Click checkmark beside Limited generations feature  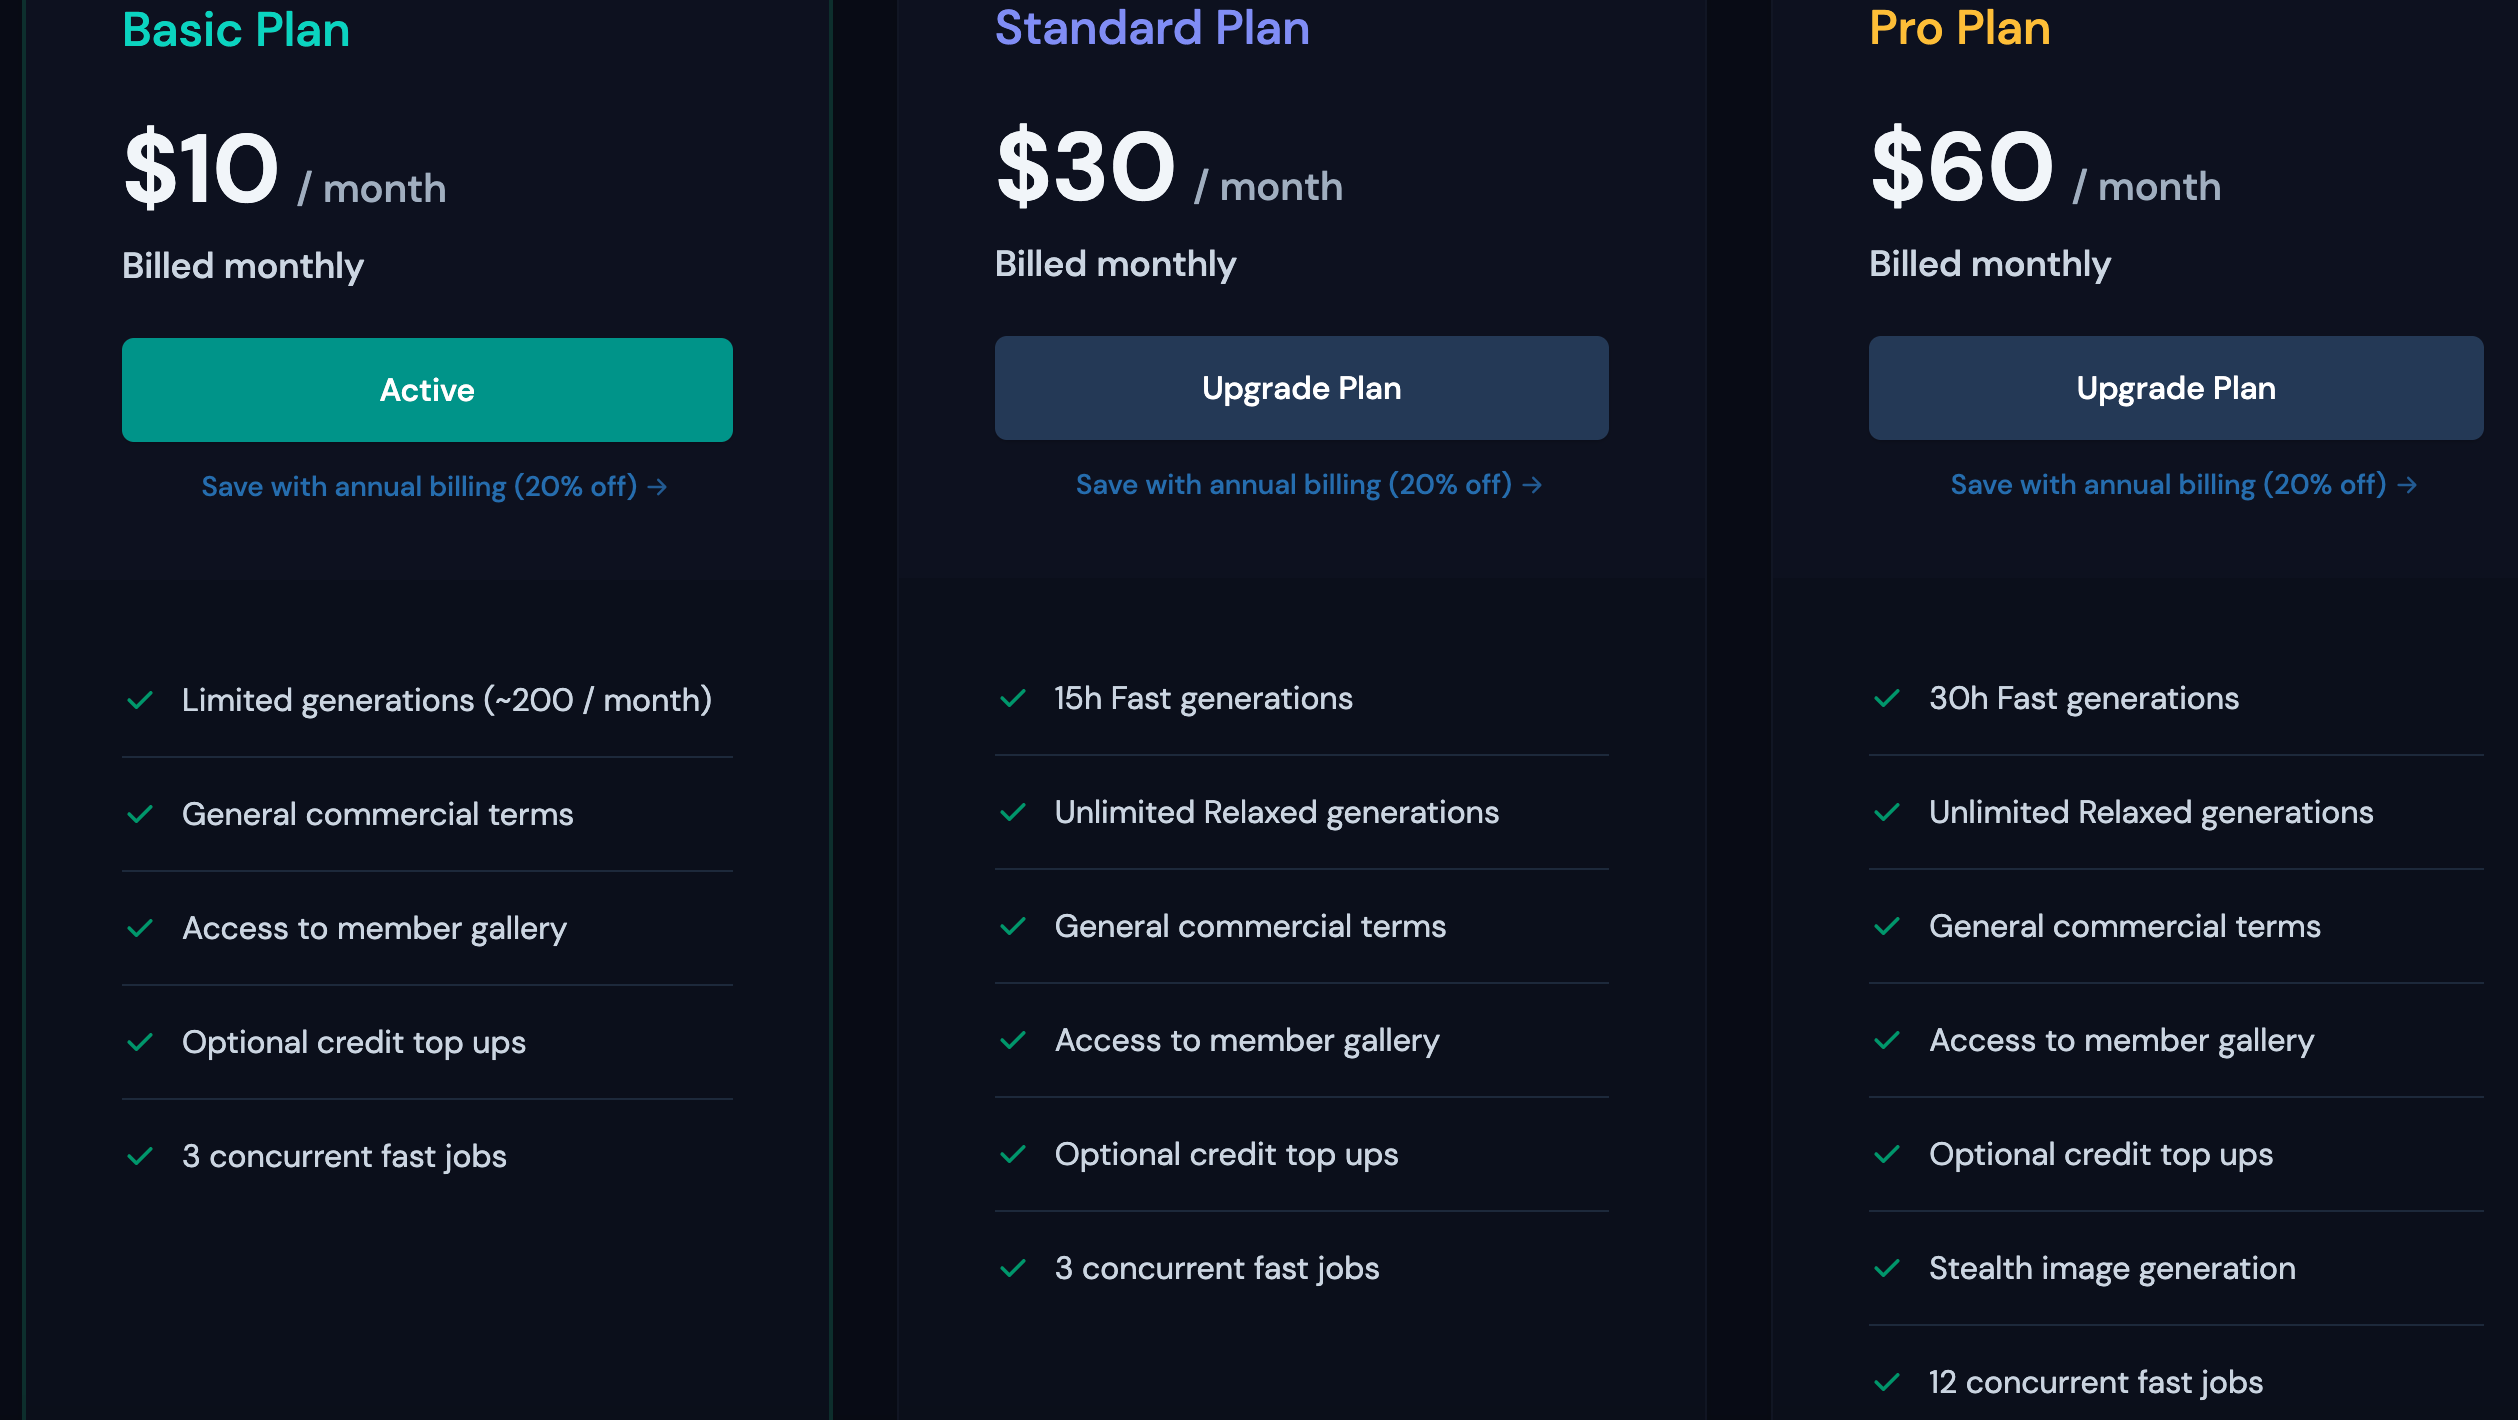(141, 700)
